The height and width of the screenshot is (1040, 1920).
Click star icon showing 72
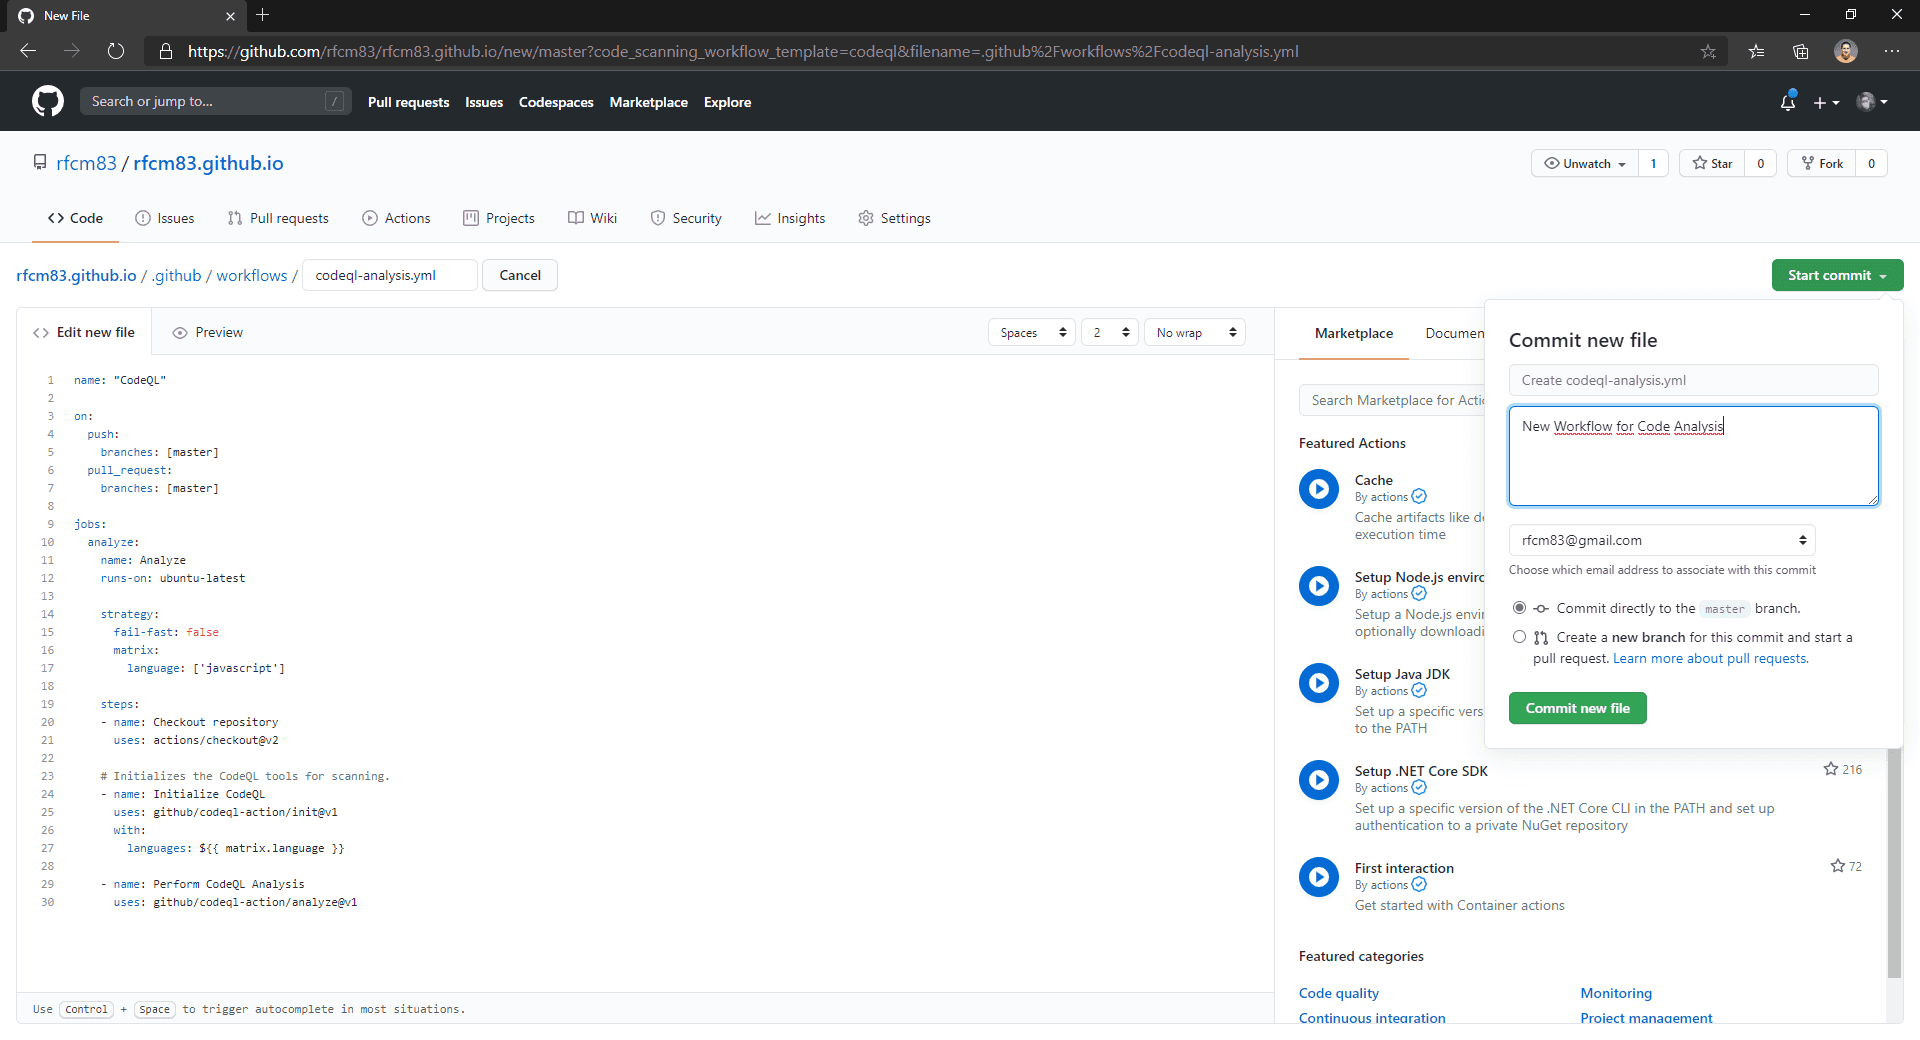tap(1838, 866)
